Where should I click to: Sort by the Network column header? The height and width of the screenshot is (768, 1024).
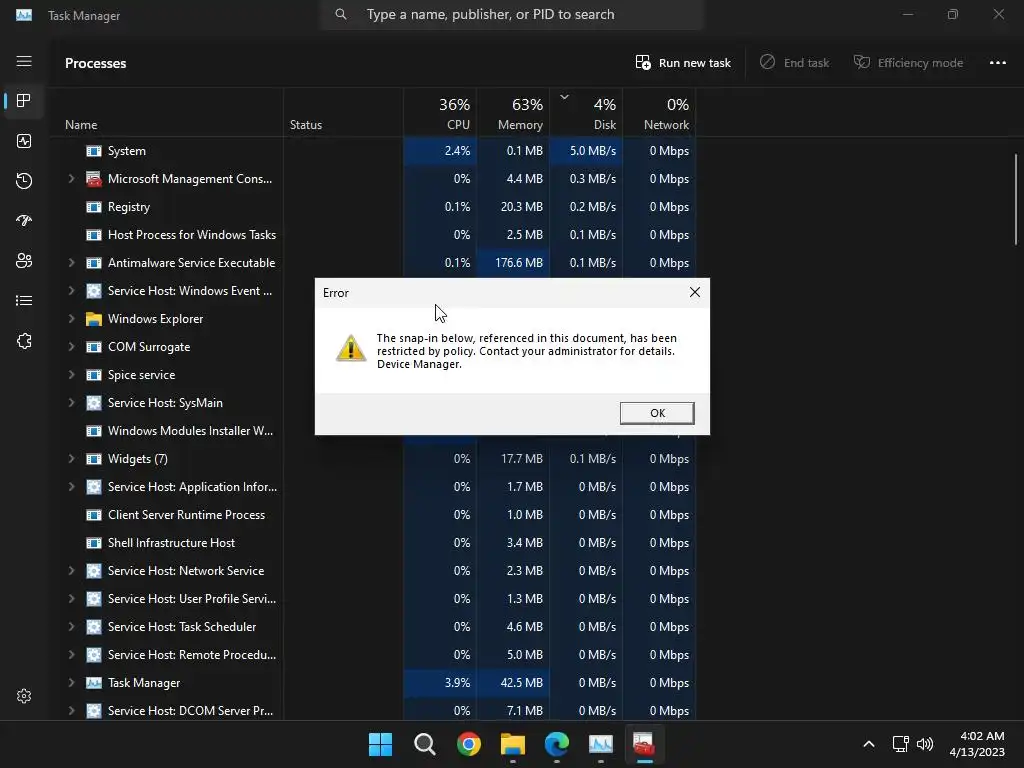point(660,114)
